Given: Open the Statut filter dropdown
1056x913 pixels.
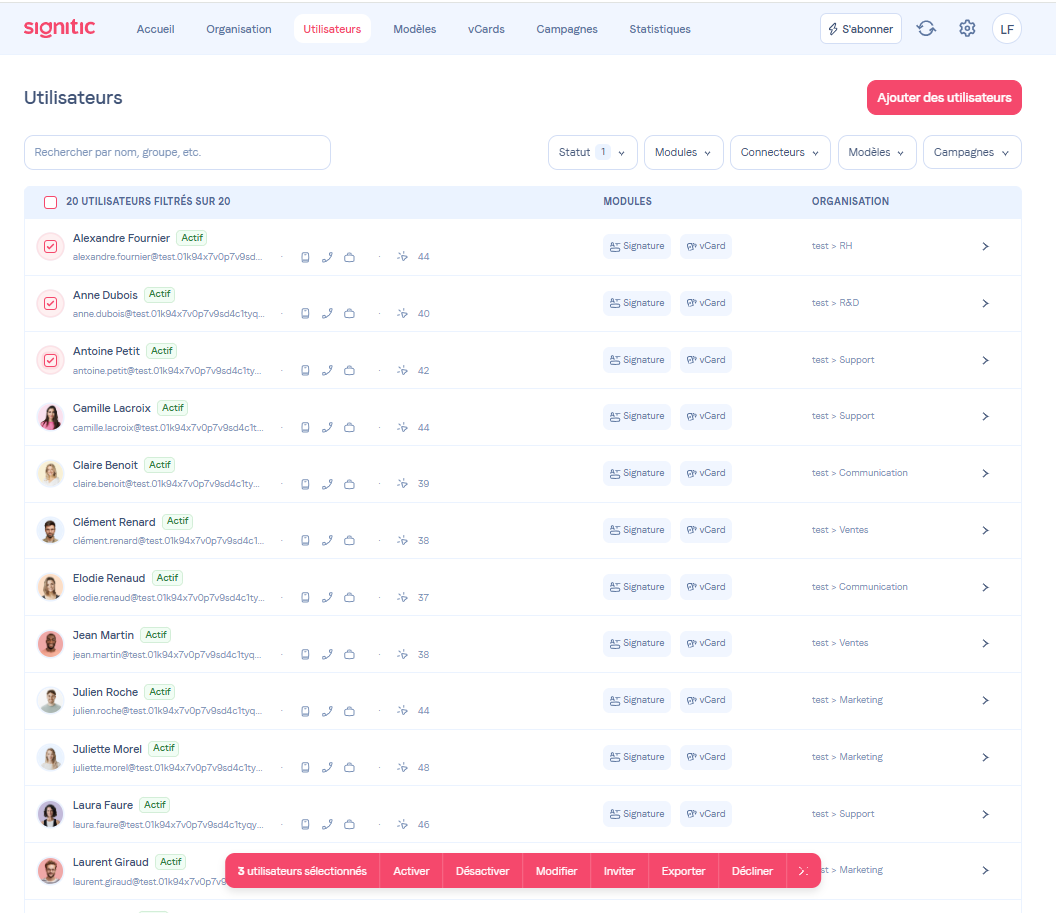Looking at the screenshot, I should click(592, 153).
